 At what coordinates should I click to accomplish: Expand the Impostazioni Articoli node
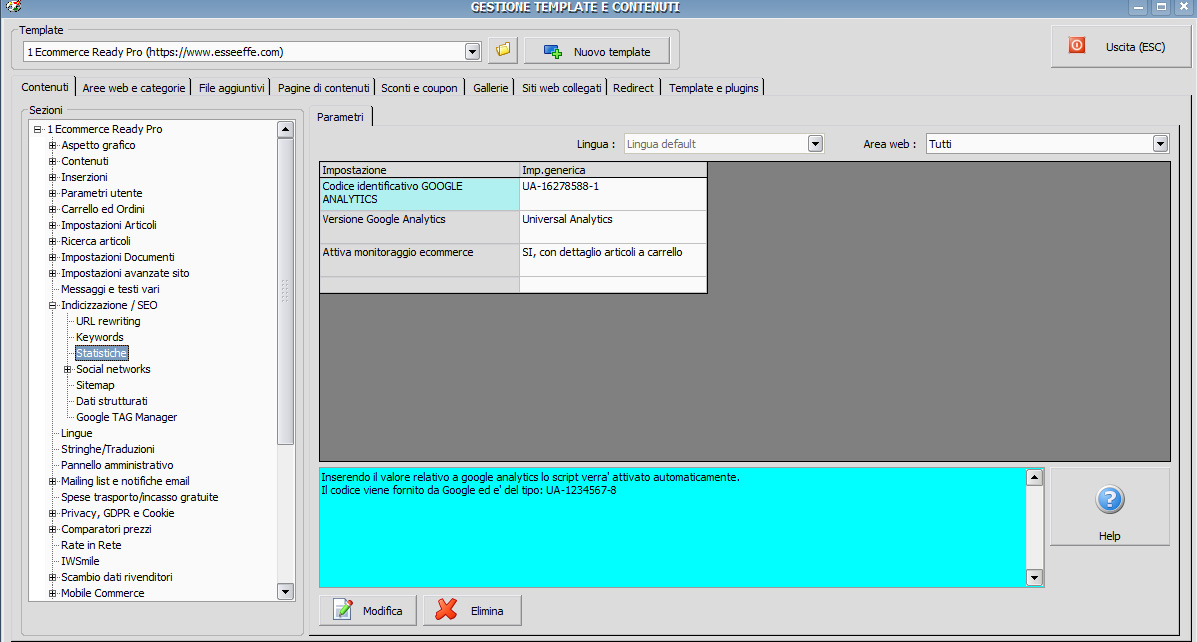[53, 225]
